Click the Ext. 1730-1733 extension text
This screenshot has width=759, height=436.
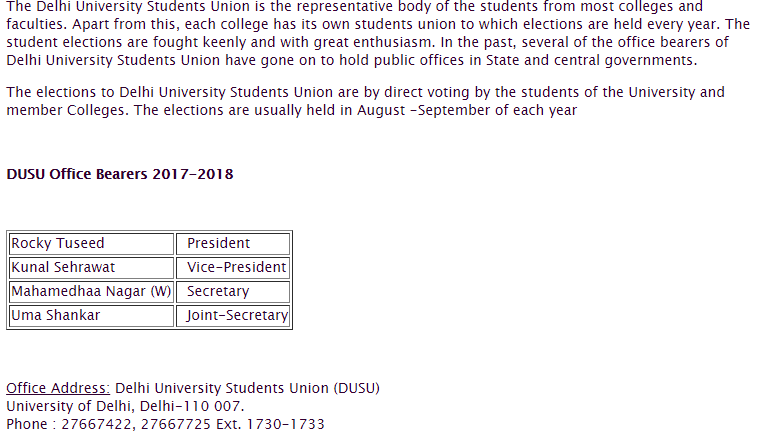(270, 424)
